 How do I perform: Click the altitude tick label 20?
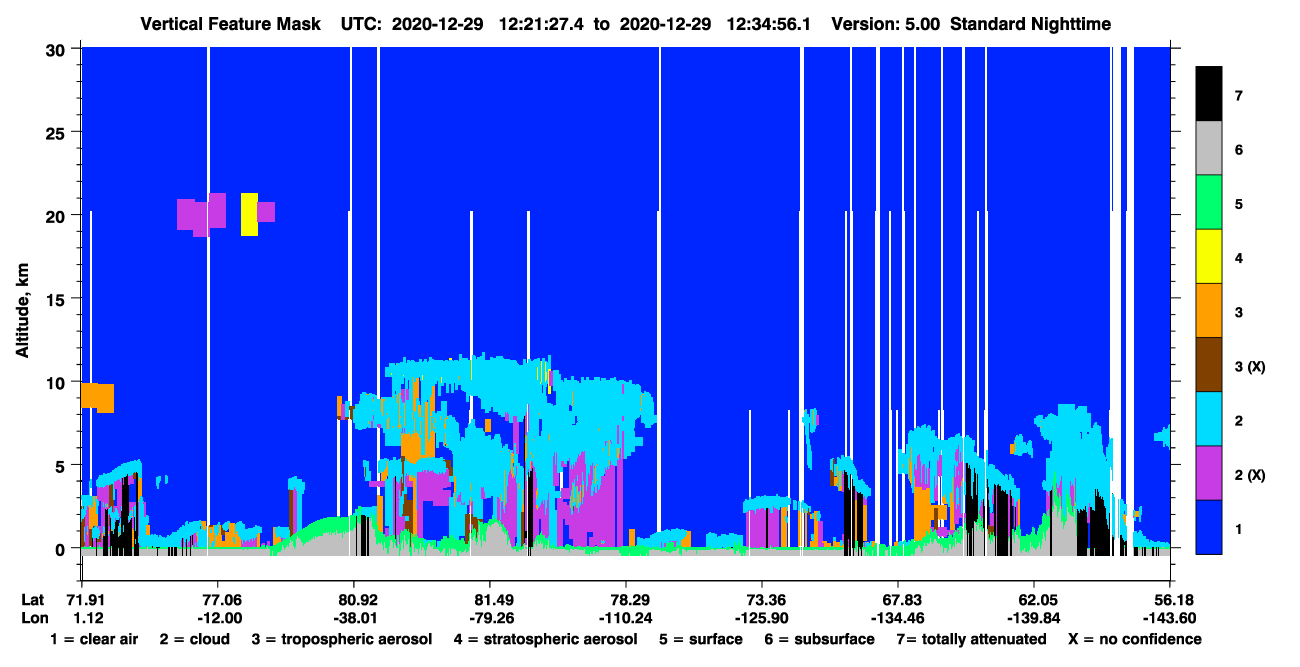coord(58,215)
